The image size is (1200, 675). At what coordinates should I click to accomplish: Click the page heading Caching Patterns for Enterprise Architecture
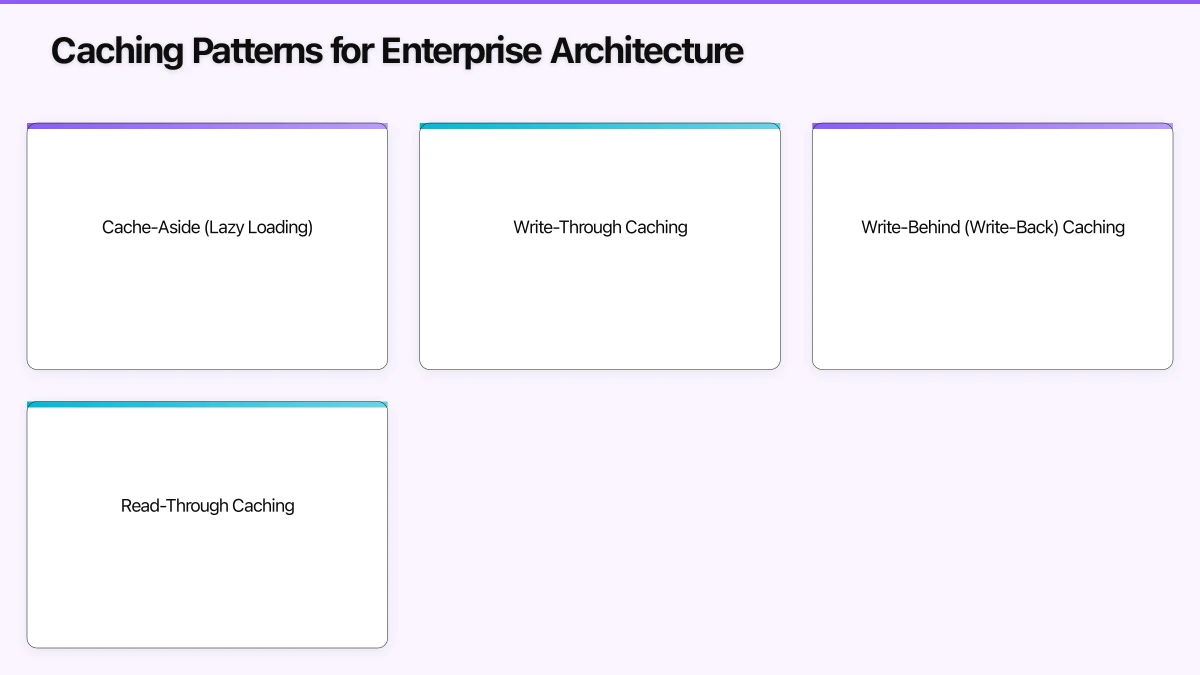coord(397,50)
